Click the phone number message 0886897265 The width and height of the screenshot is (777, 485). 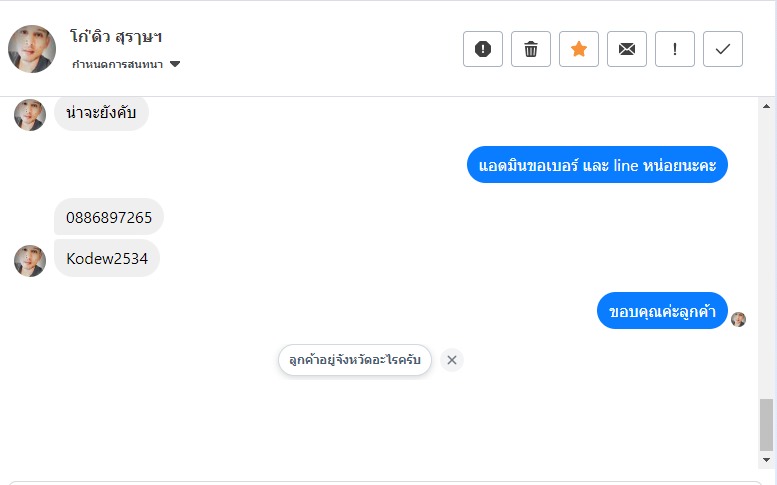click(109, 217)
